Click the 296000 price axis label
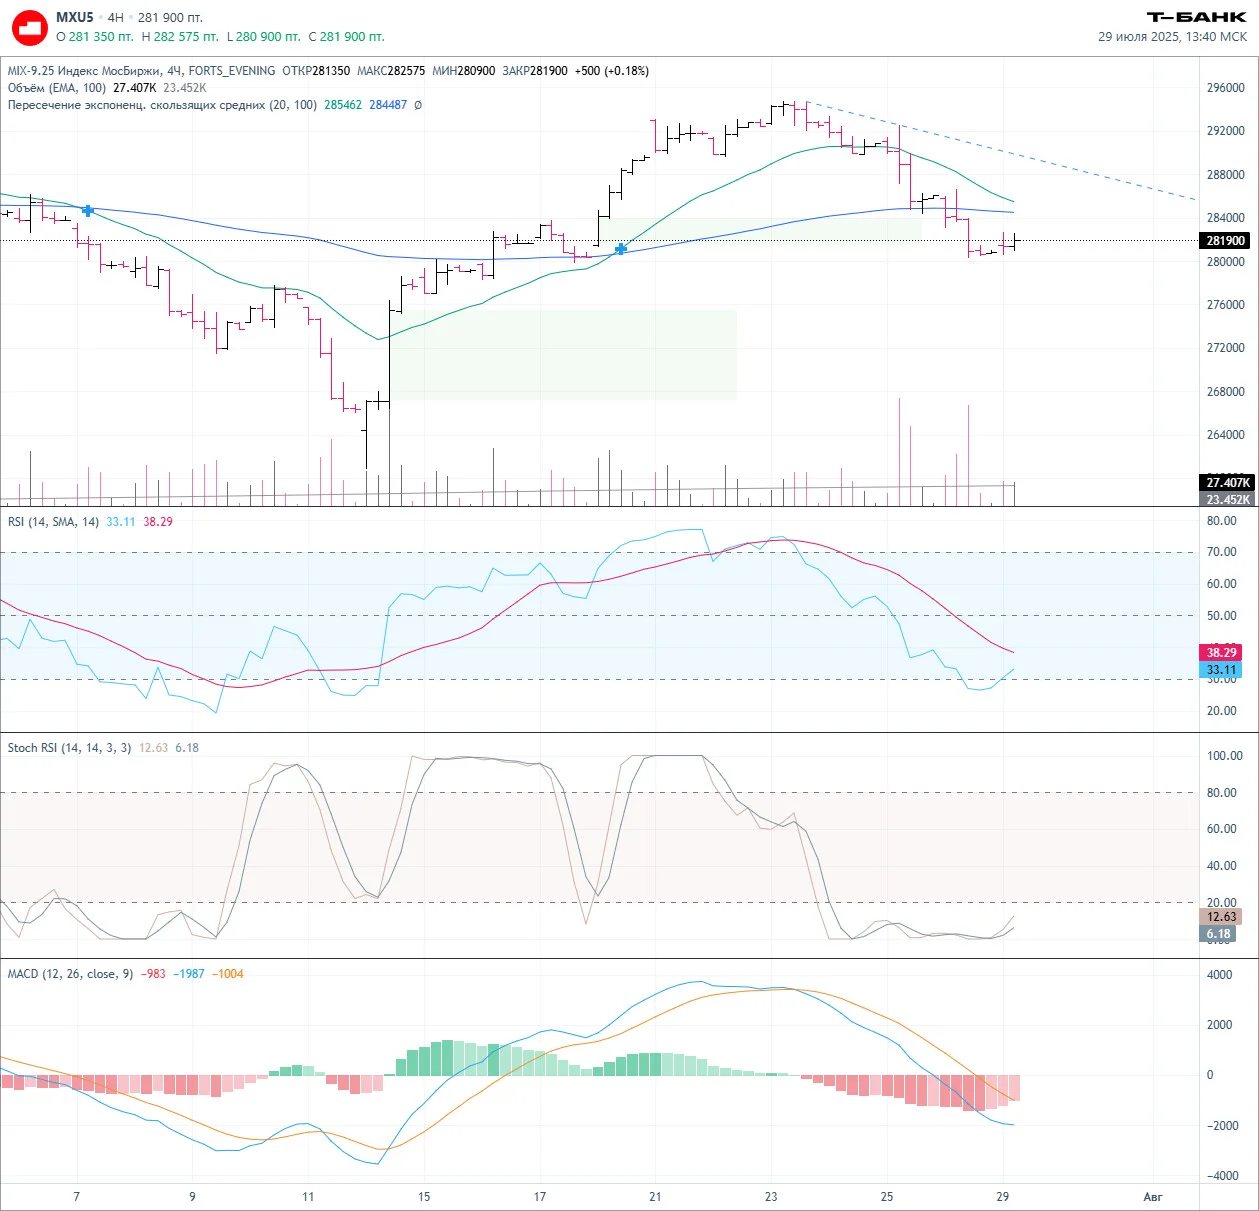1259x1211 pixels. (x=1225, y=88)
